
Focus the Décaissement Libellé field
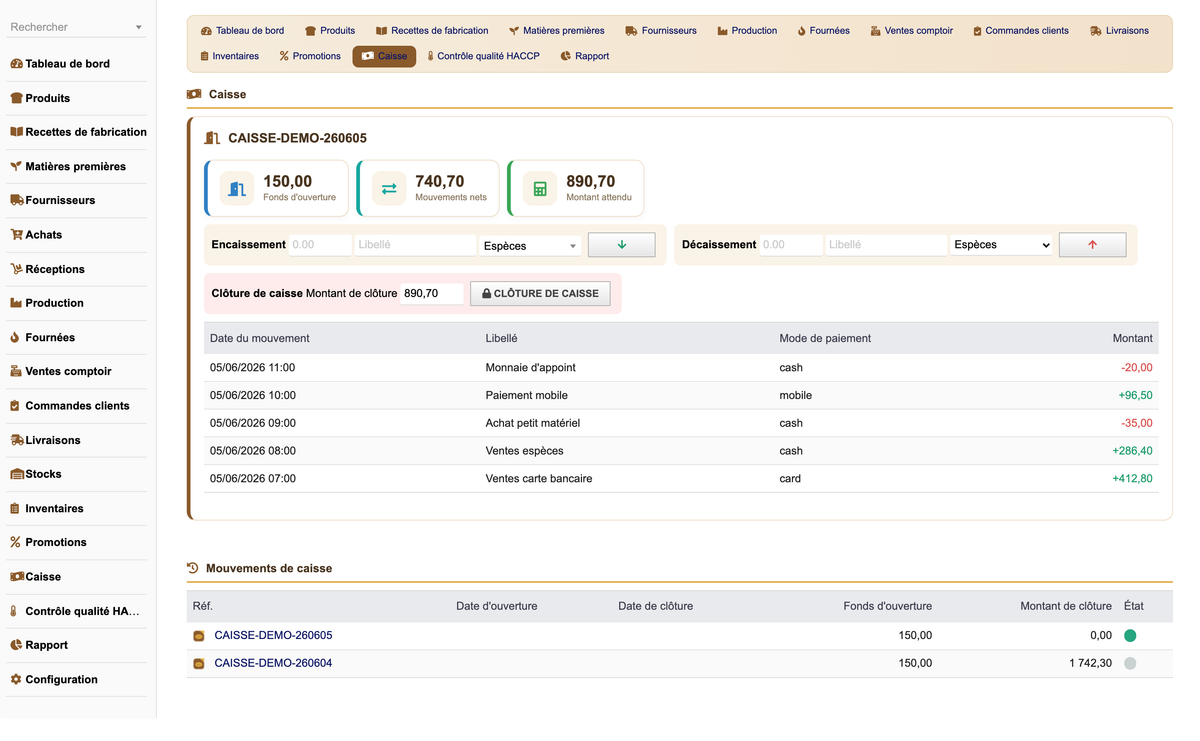coord(887,245)
